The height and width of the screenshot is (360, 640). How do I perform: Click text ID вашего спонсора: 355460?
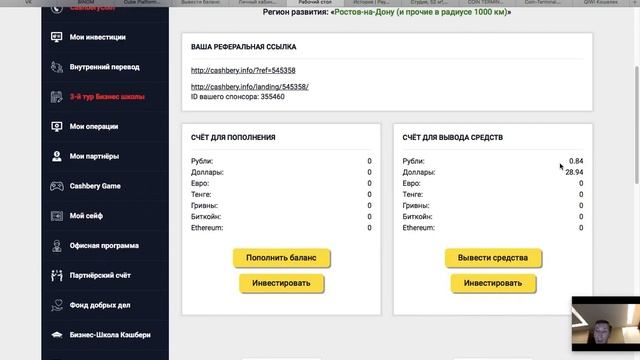pos(238,97)
